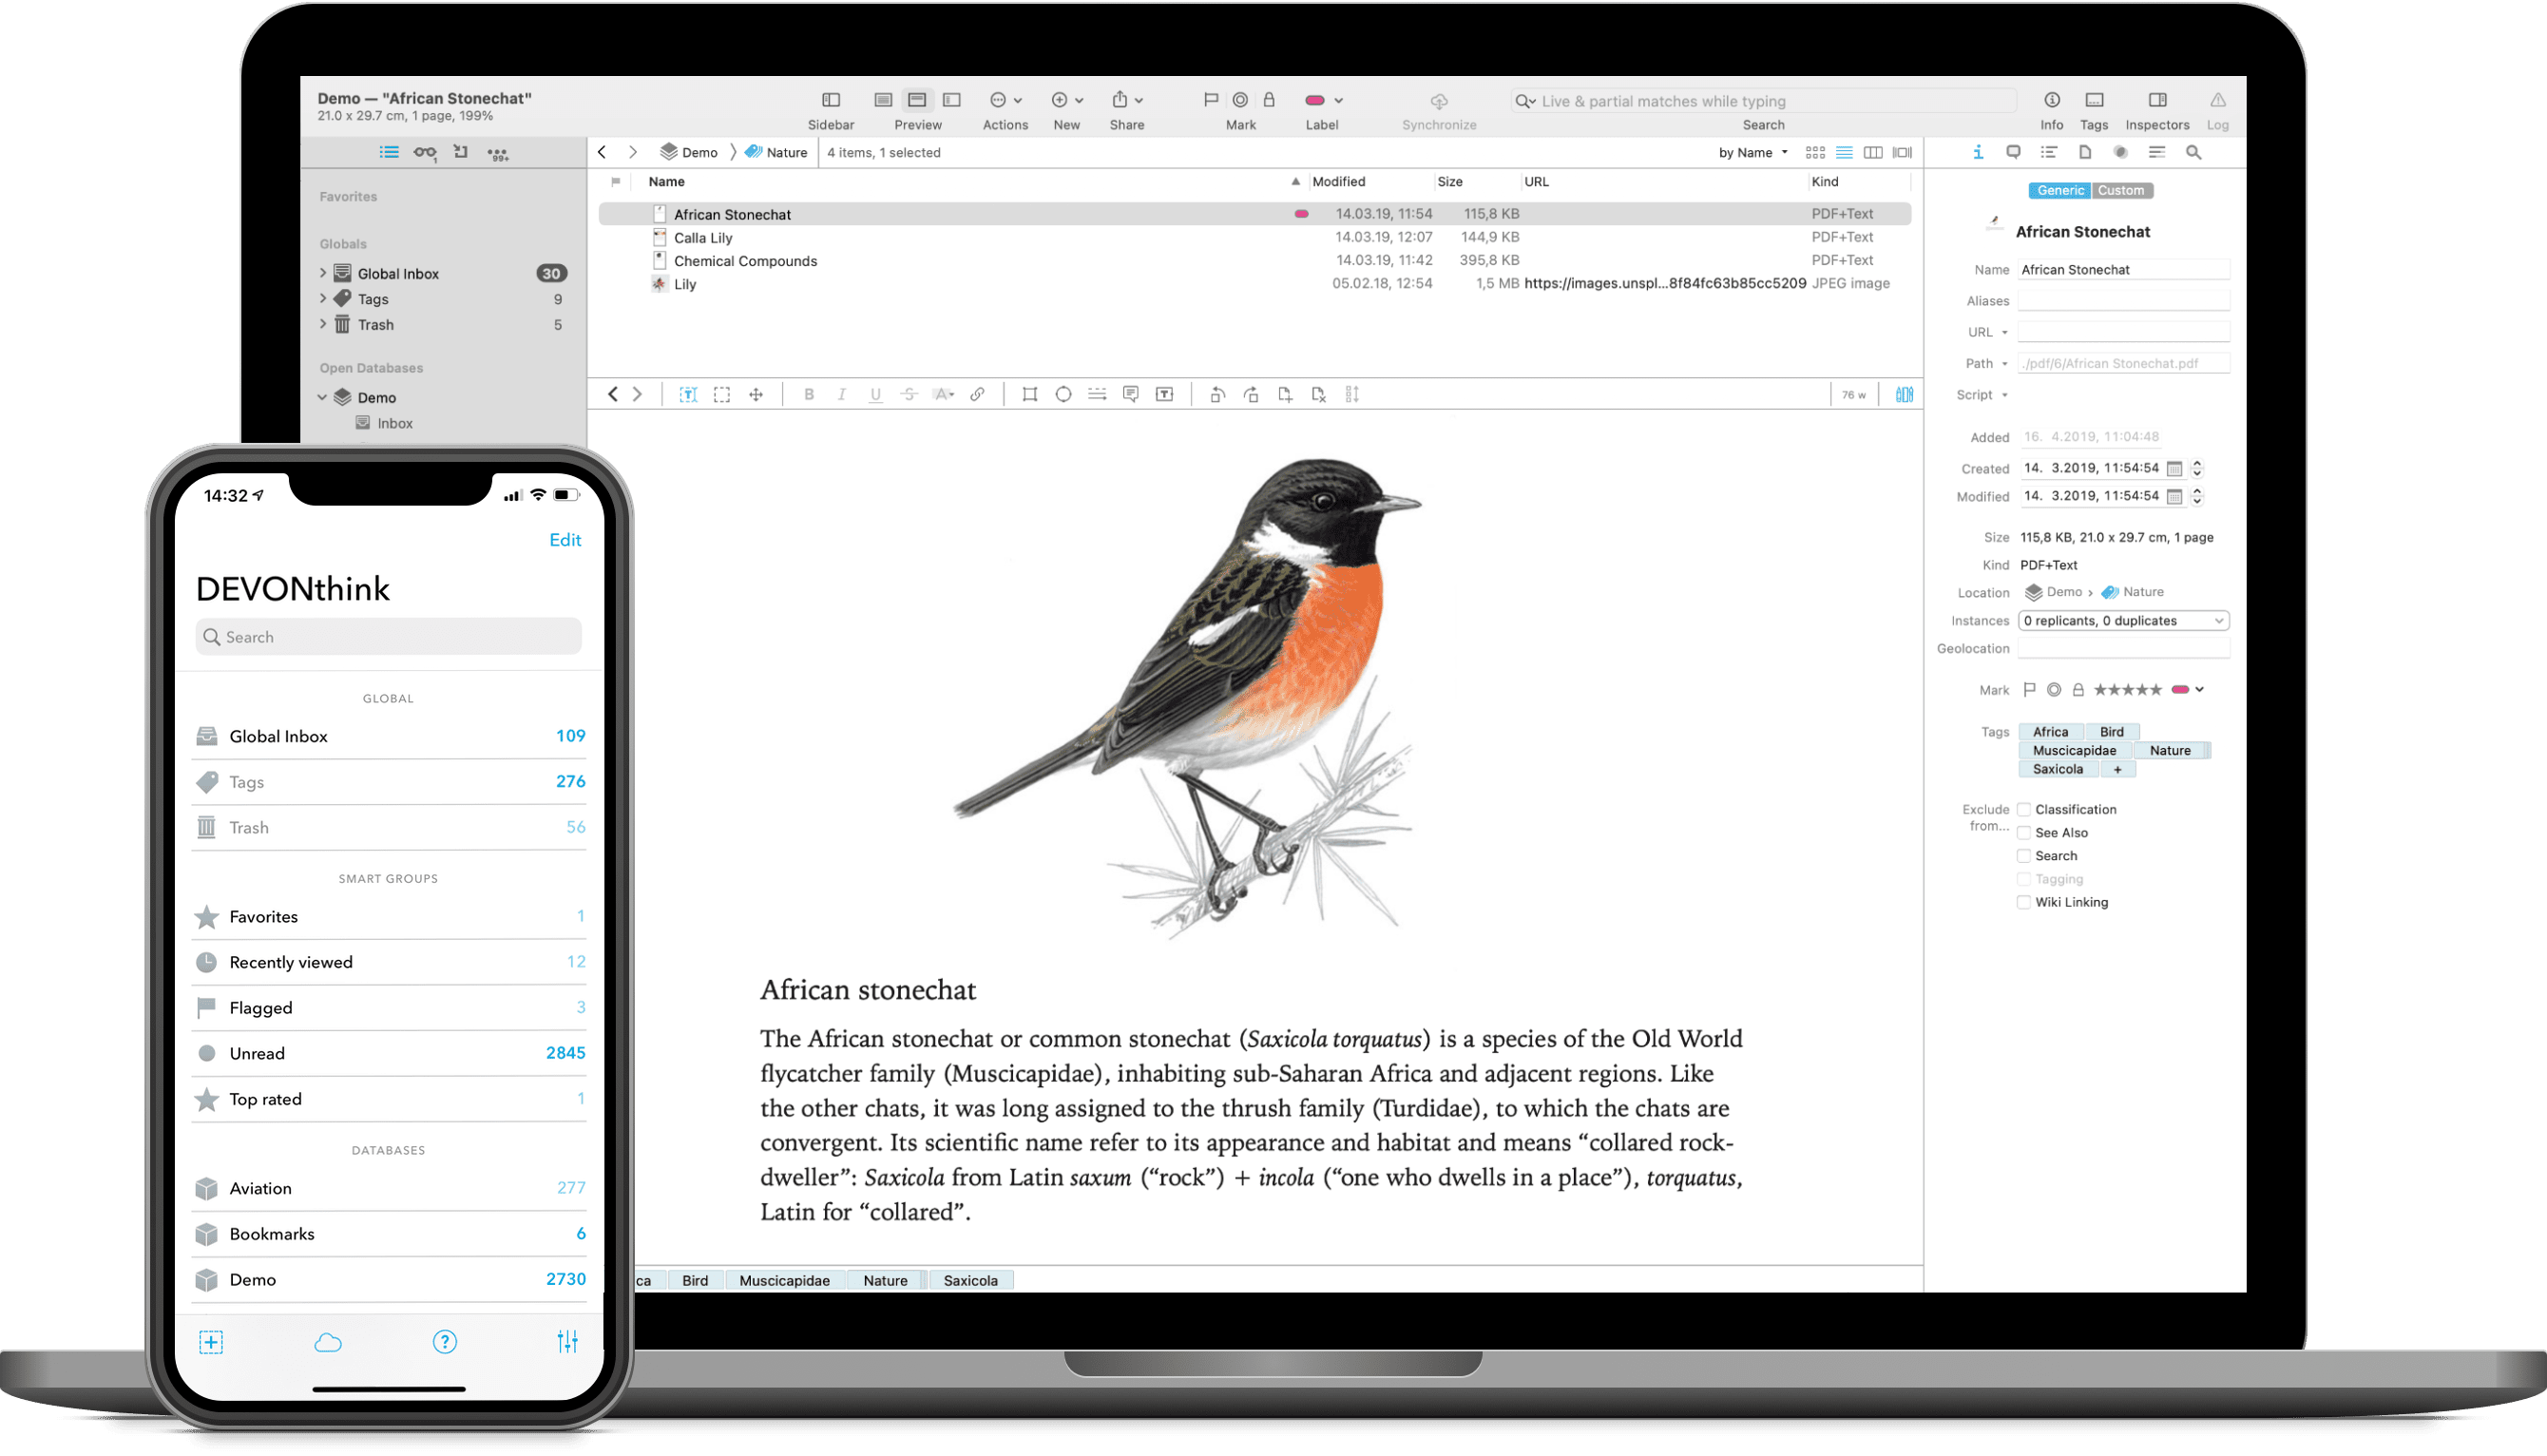Open the Log toolbar icon

click(2217, 100)
